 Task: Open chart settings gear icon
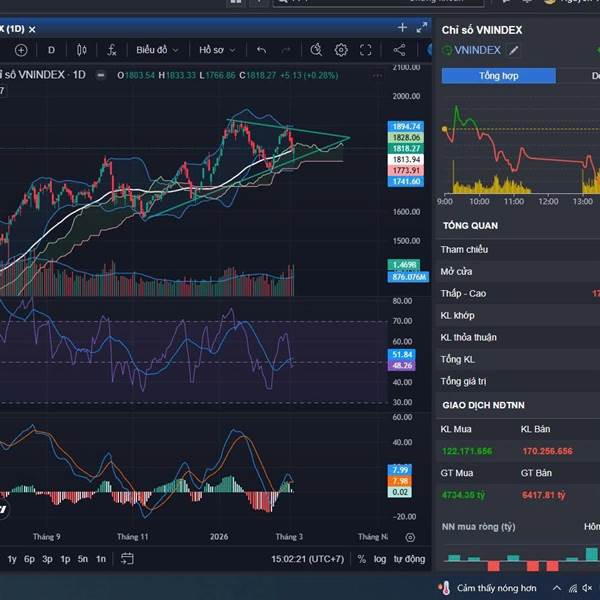pos(341,49)
